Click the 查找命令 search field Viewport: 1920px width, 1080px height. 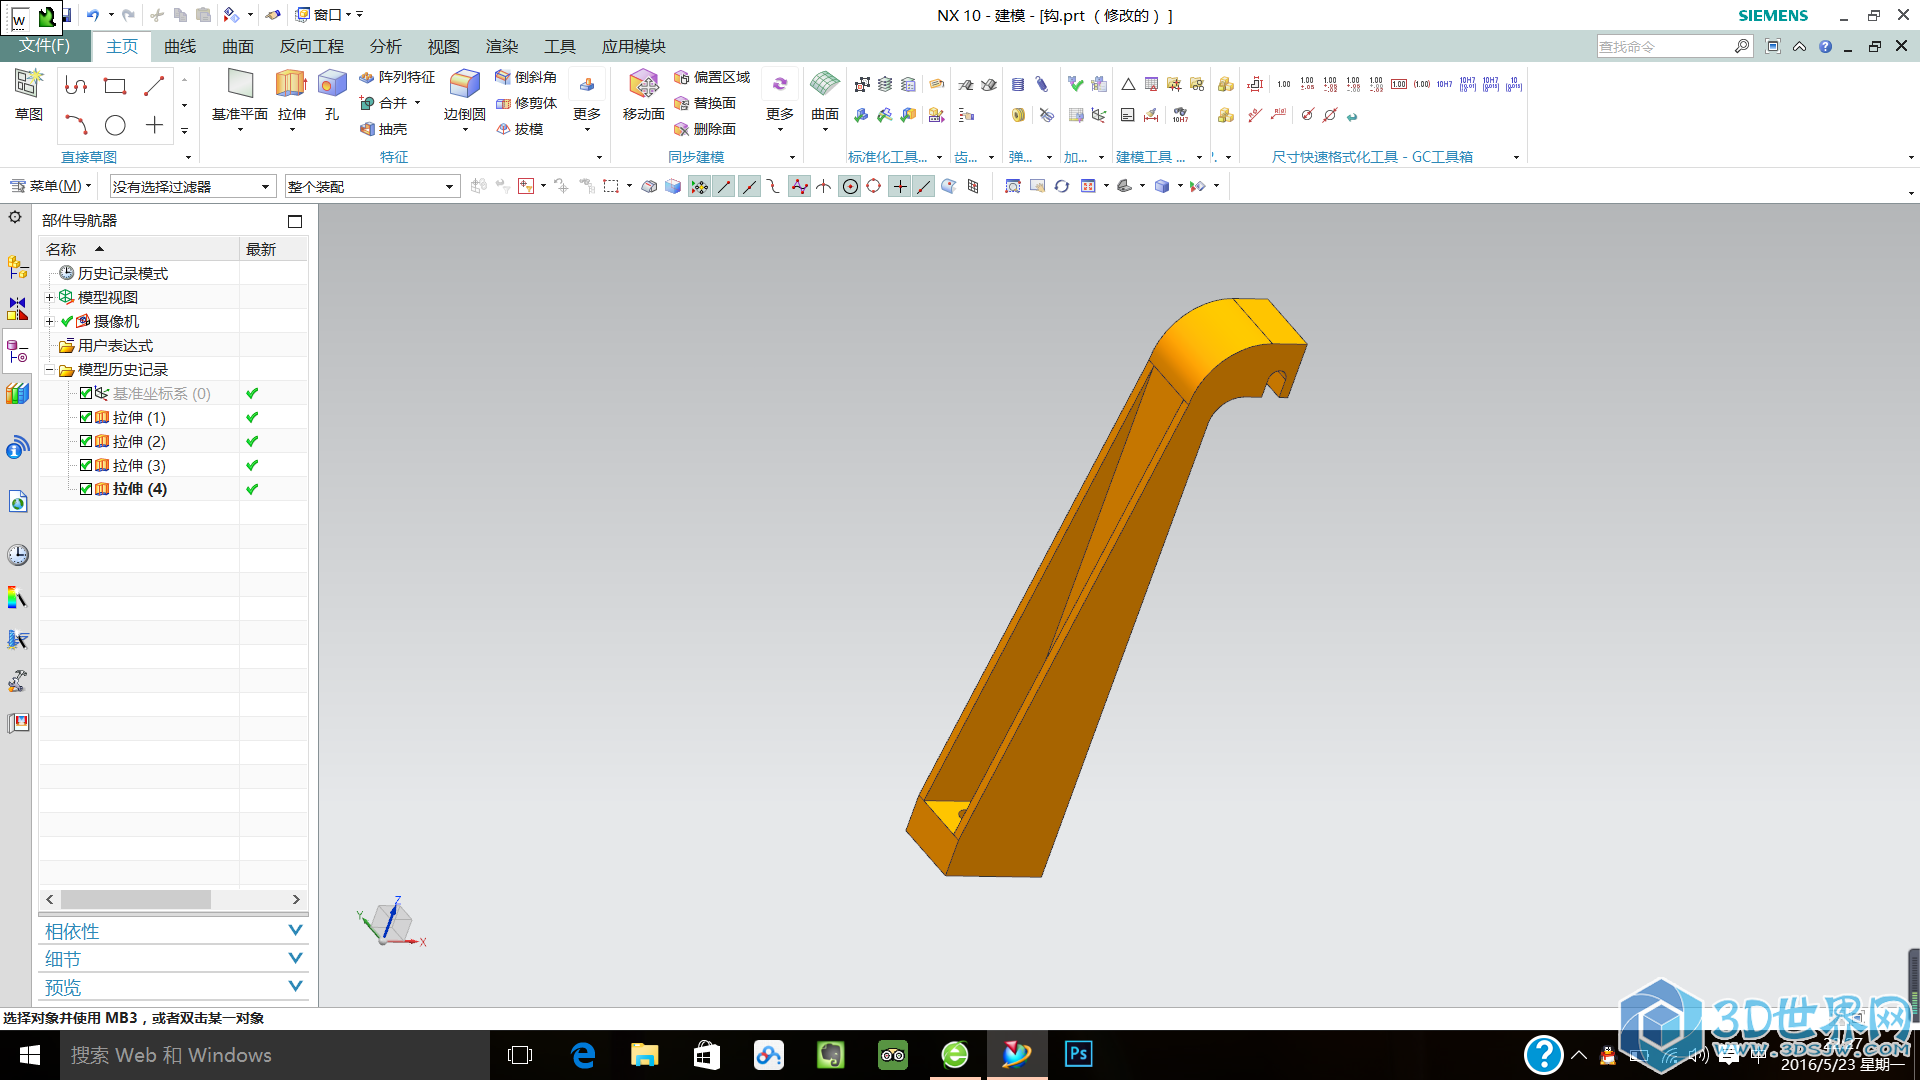(x=1665, y=47)
